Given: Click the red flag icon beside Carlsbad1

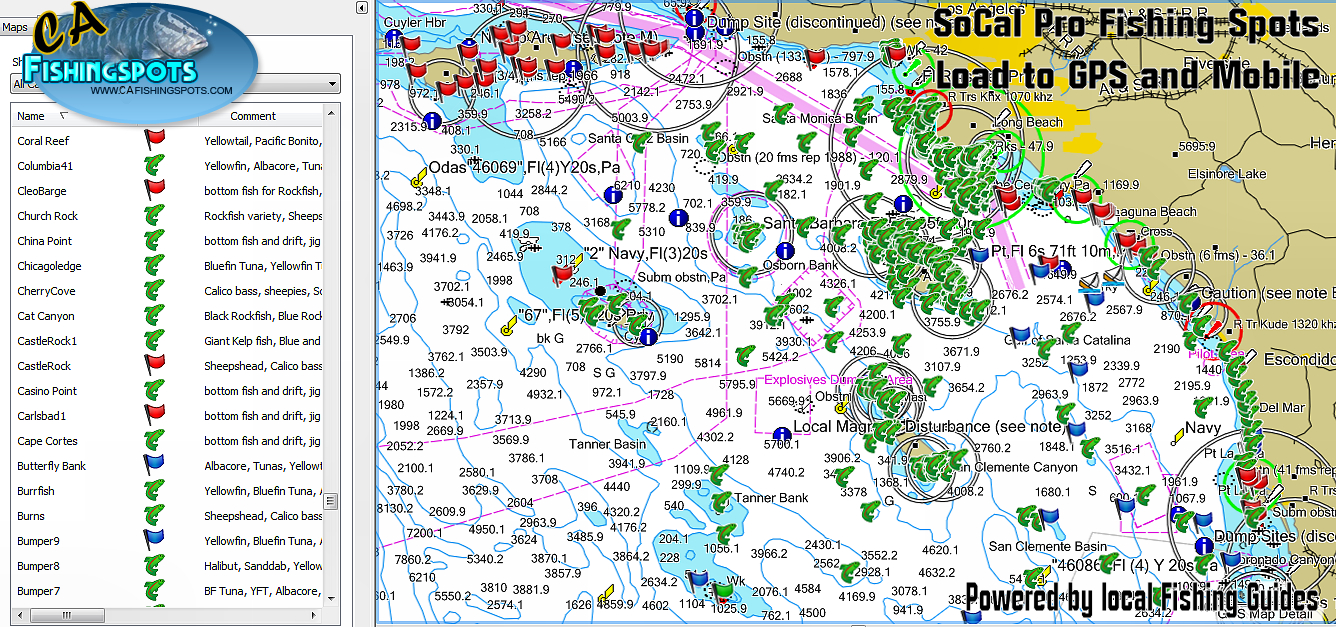Looking at the screenshot, I should click(x=154, y=415).
